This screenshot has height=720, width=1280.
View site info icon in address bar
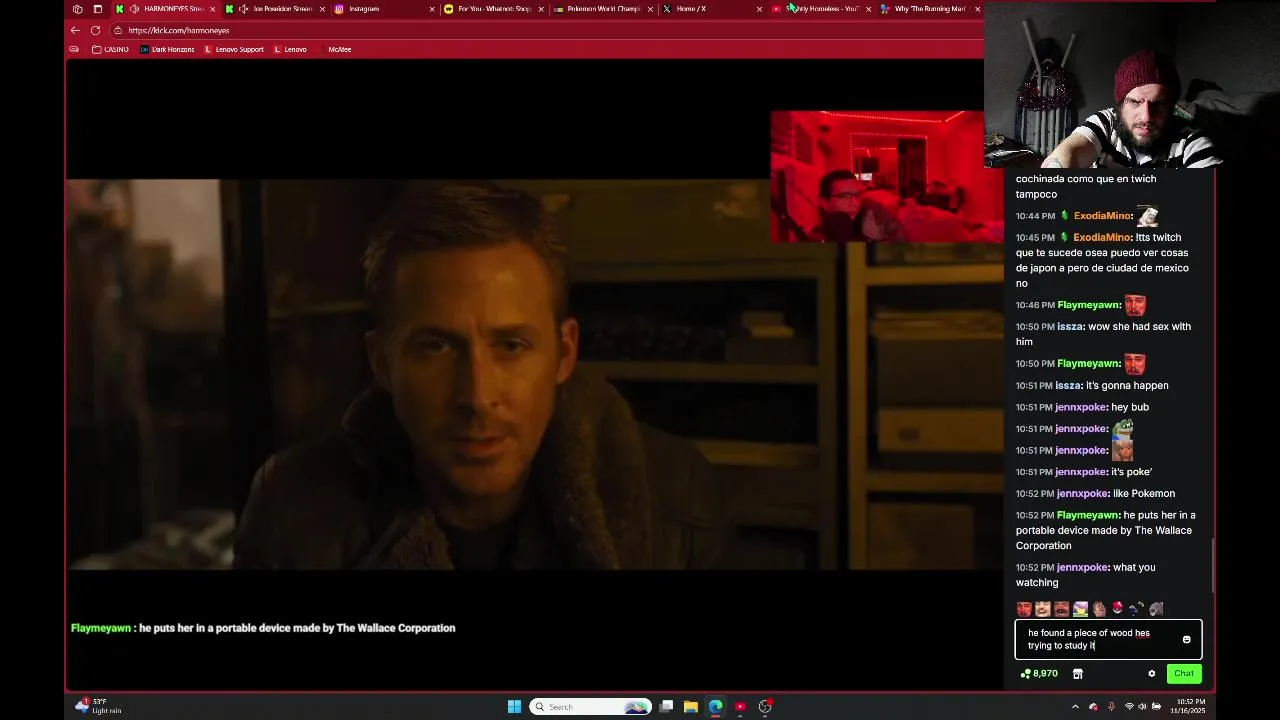pos(117,30)
